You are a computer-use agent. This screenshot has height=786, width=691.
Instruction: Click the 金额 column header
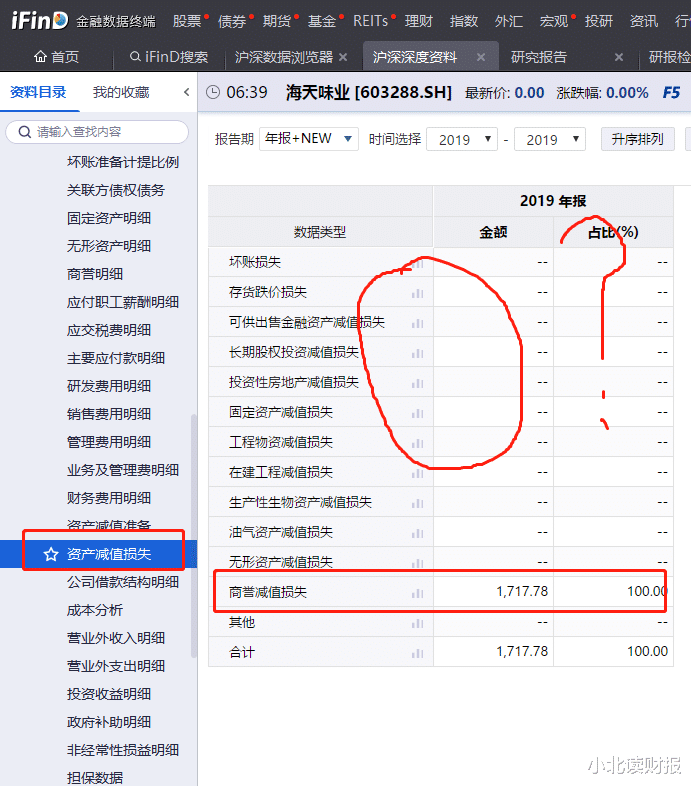[x=493, y=232]
